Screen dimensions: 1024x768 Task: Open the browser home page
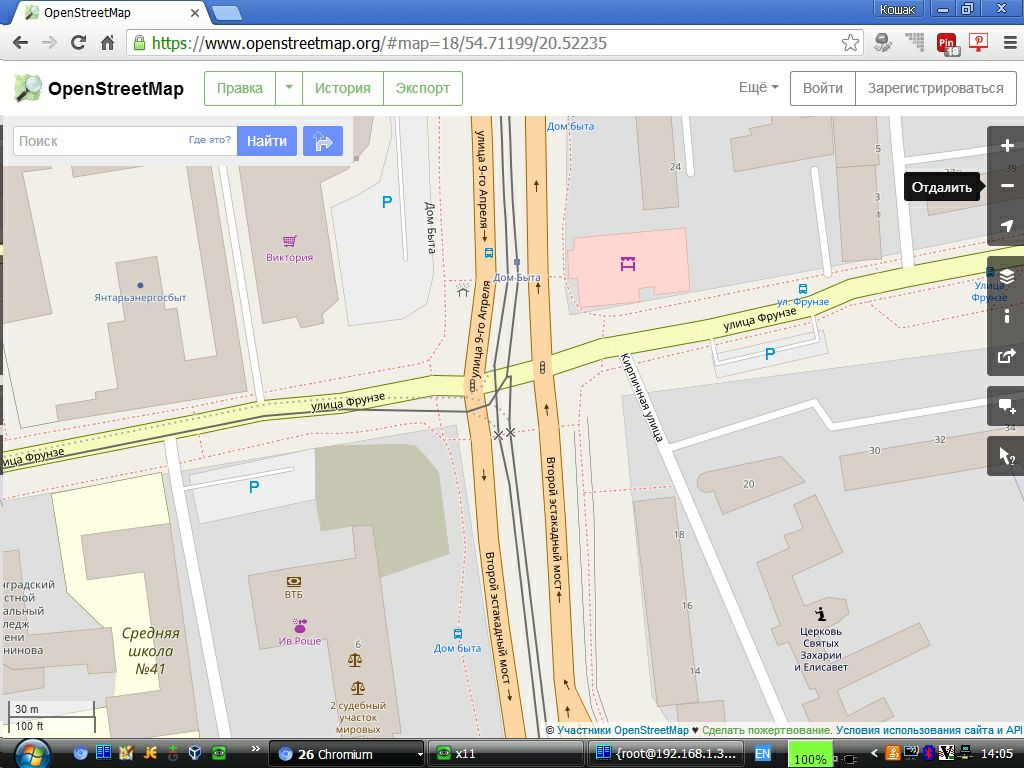point(108,43)
